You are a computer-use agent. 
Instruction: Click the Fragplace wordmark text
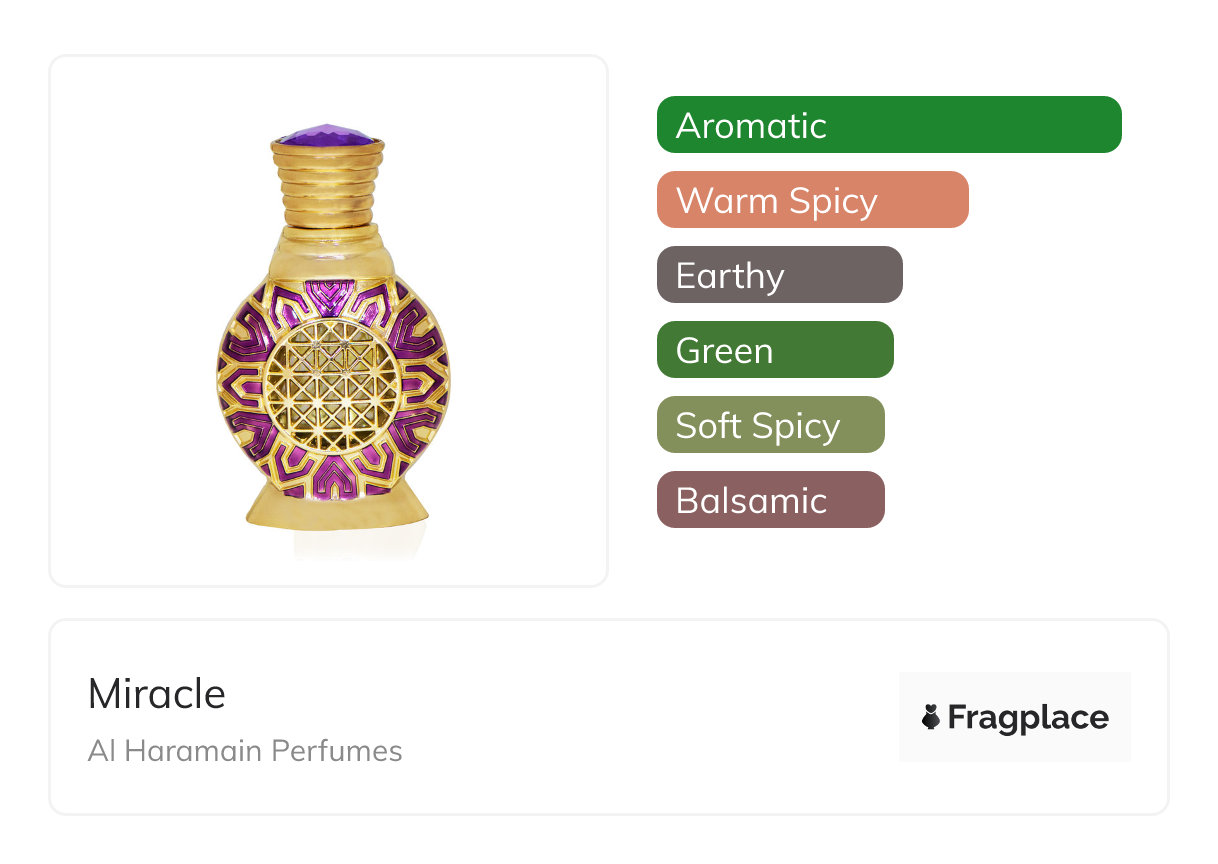click(x=1028, y=717)
